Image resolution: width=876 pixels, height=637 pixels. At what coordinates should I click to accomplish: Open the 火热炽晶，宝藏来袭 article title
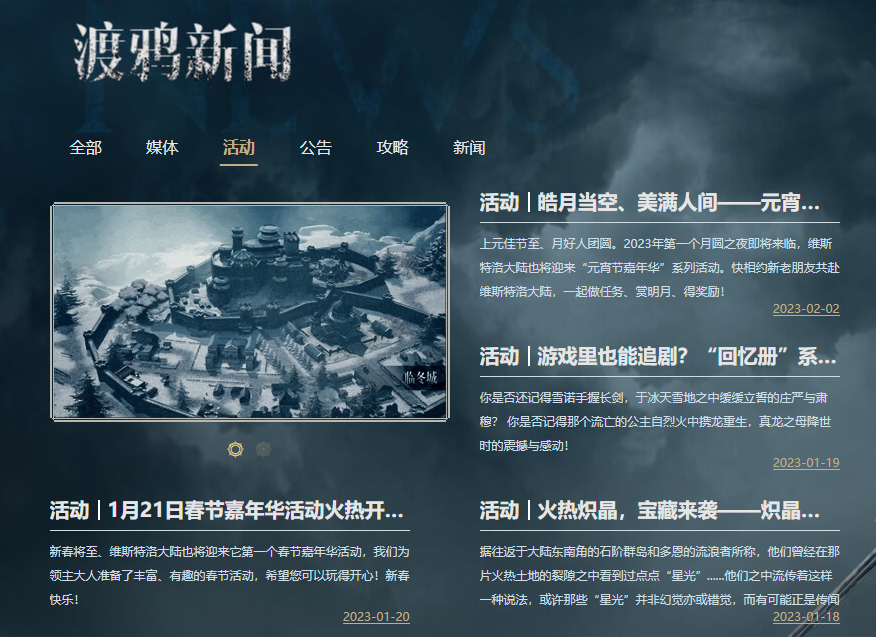point(649,510)
